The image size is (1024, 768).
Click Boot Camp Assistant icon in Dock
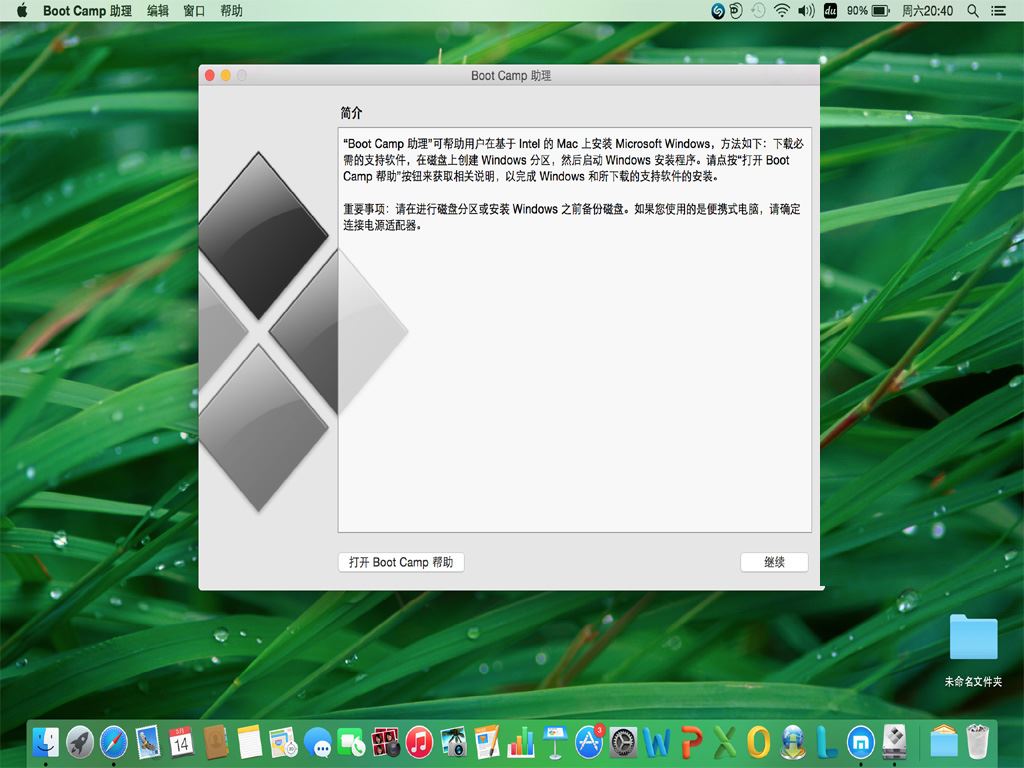tap(895, 742)
